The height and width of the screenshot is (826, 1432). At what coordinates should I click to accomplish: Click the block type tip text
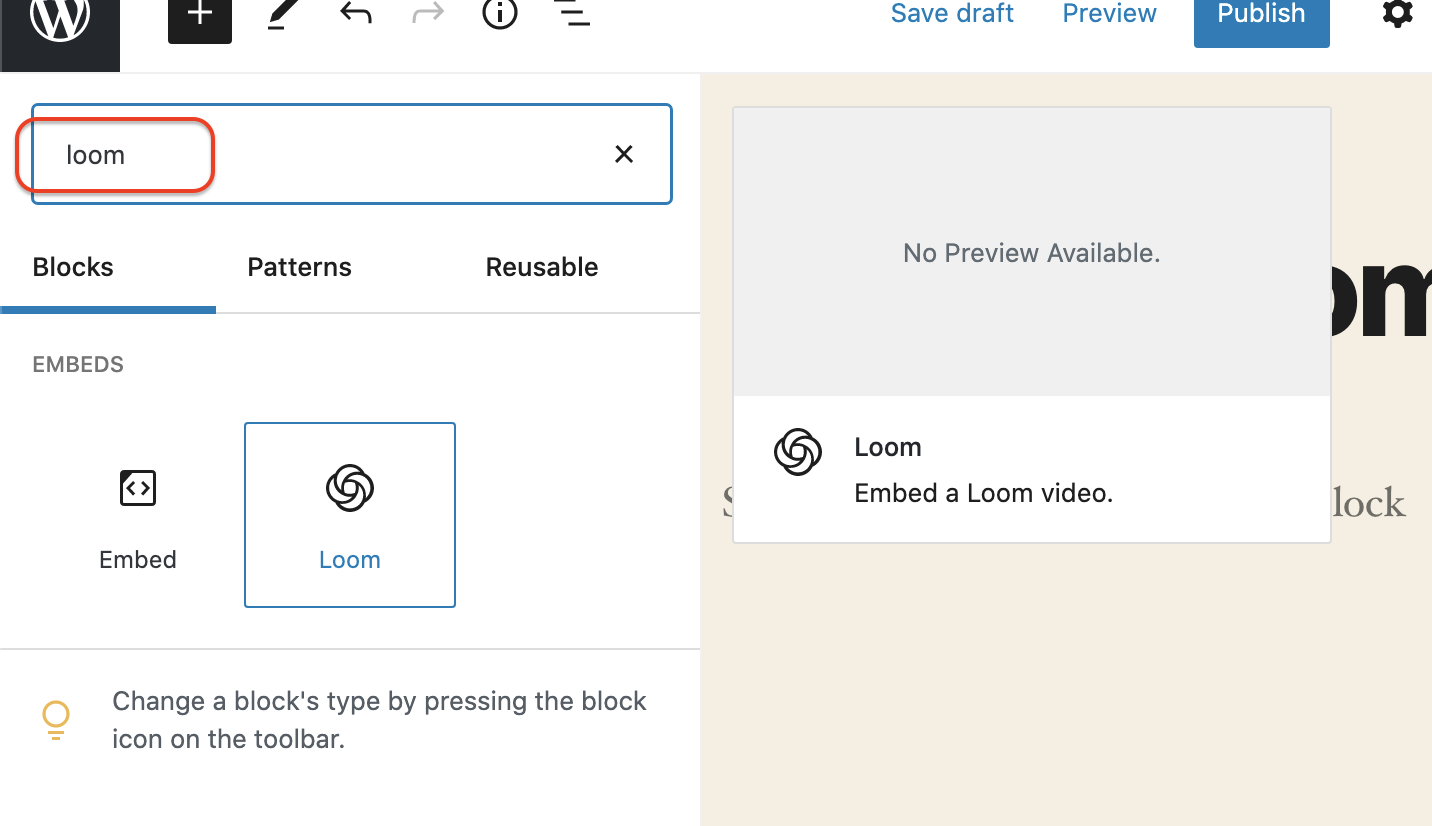[380, 720]
